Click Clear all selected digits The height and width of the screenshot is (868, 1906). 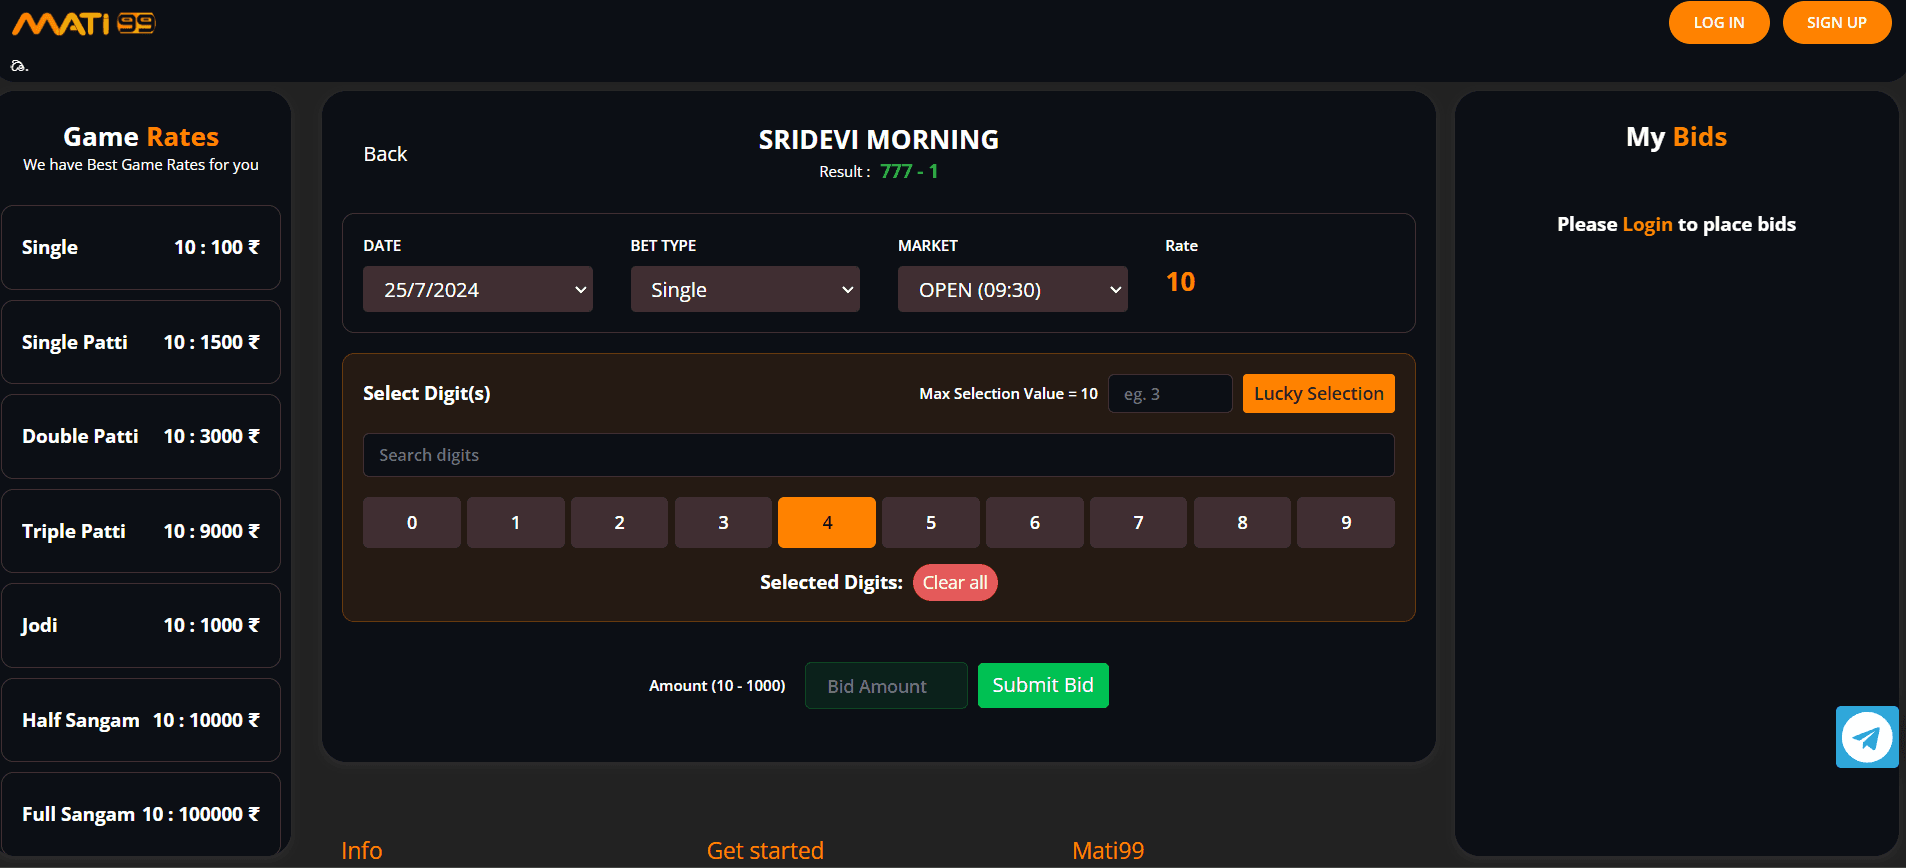click(955, 583)
